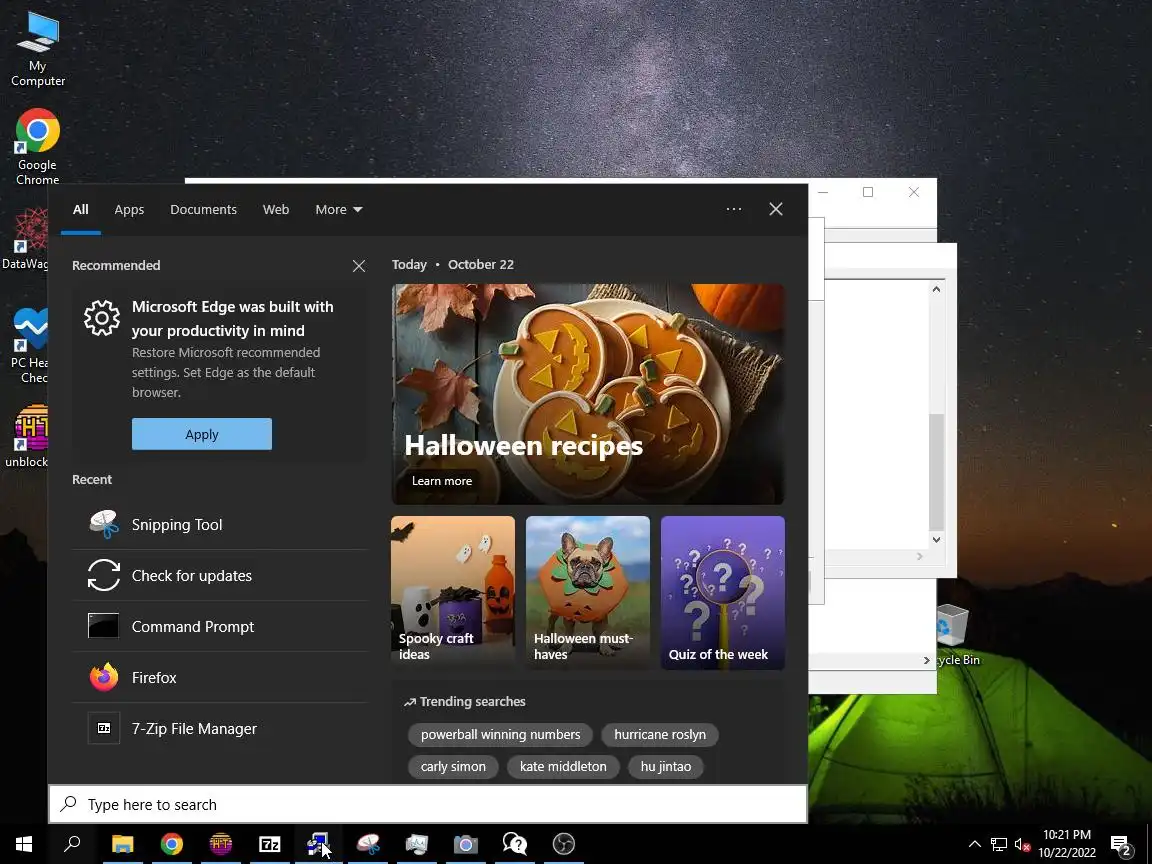Focus the Type here to search box
Viewport: 1152px width, 864px height.
[428, 804]
